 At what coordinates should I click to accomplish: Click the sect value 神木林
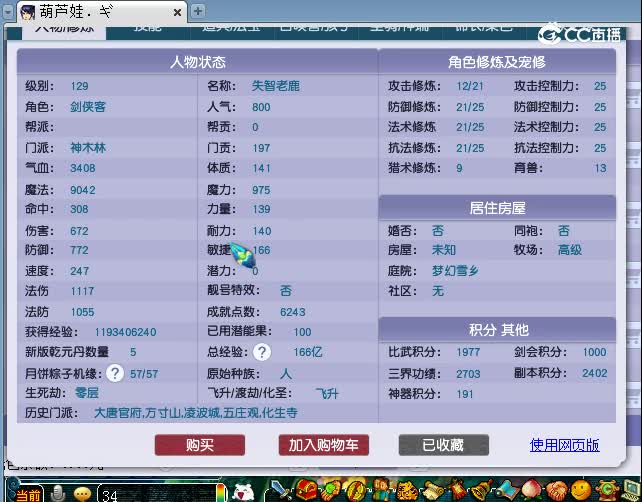(x=88, y=148)
